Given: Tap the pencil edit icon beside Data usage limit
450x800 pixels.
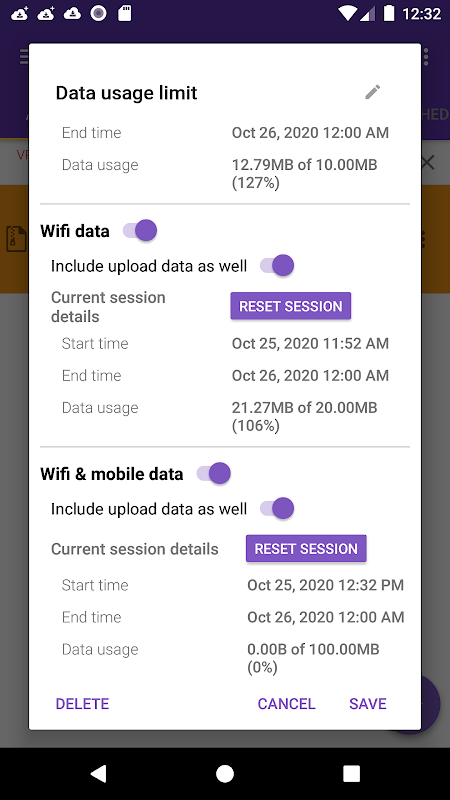Looking at the screenshot, I should (x=372, y=92).
